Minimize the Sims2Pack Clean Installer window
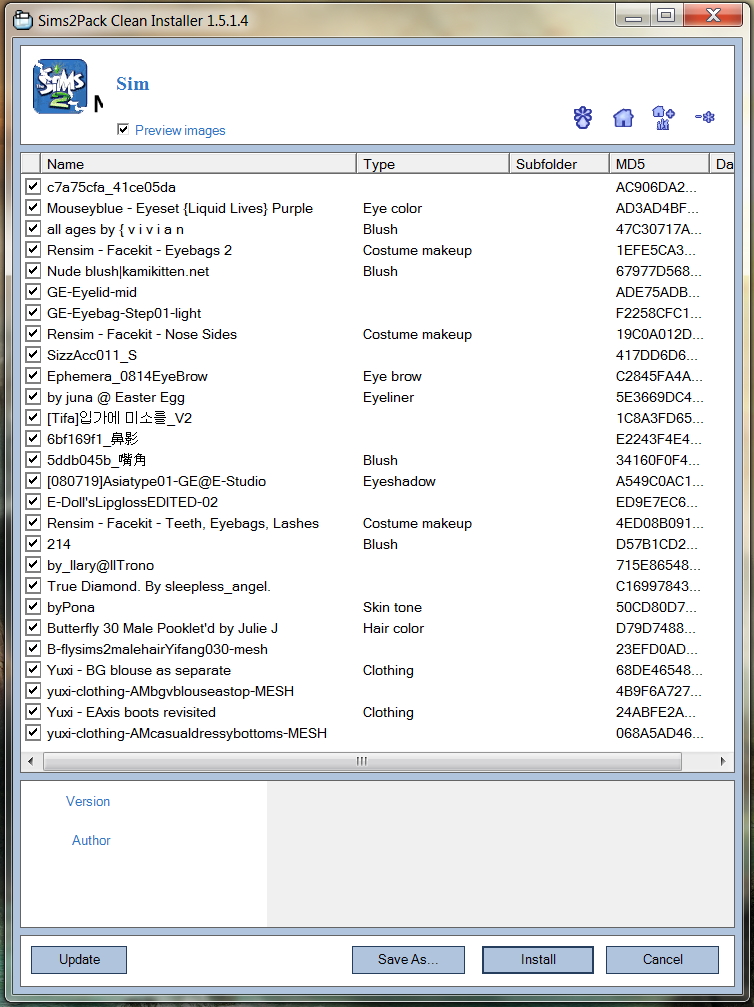Viewport: 754px width, 1007px height. pyautogui.click(x=633, y=16)
